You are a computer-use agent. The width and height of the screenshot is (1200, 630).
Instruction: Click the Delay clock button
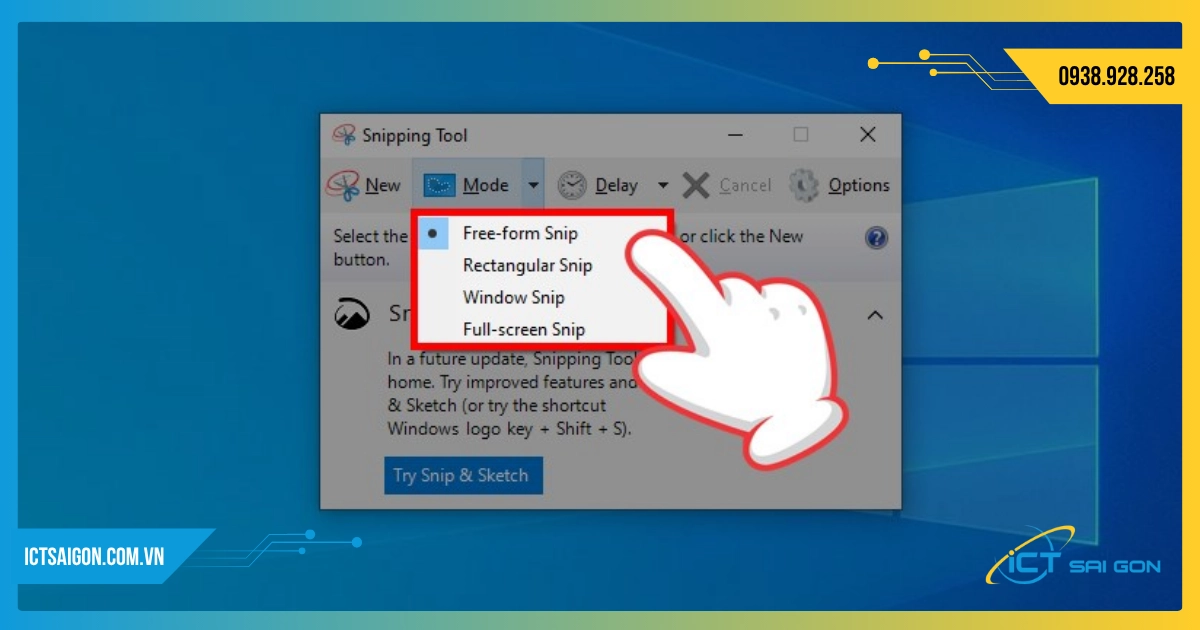(x=597, y=185)
